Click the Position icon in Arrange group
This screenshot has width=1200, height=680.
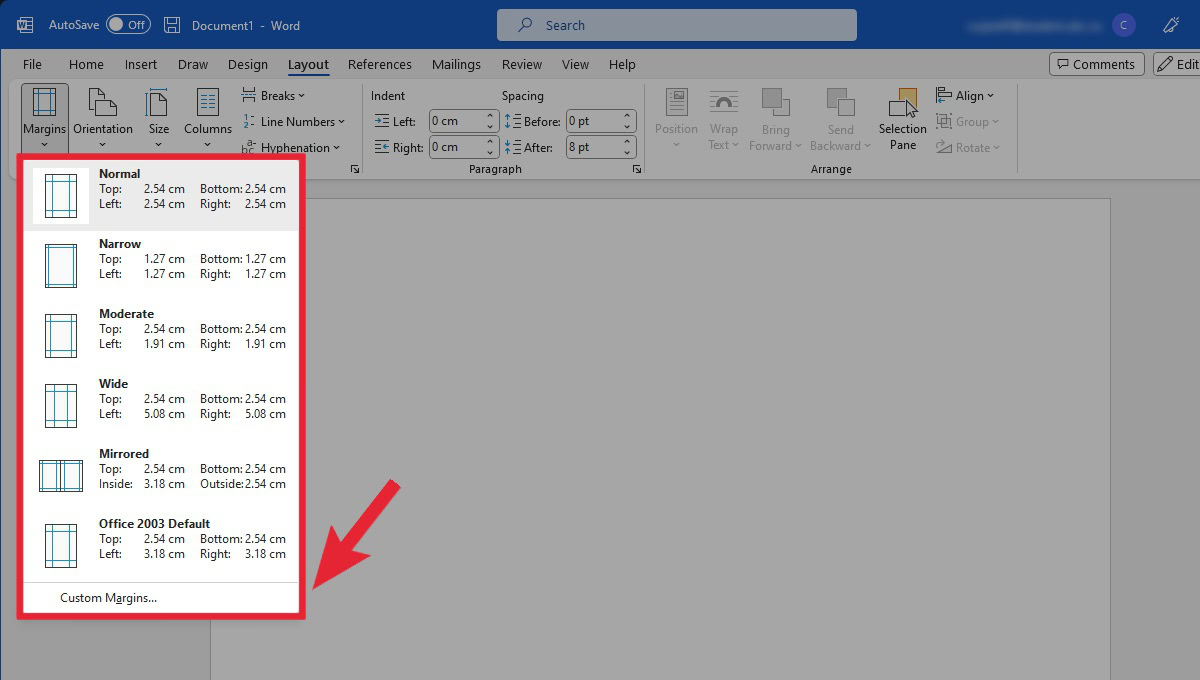[x=675, y=117]
